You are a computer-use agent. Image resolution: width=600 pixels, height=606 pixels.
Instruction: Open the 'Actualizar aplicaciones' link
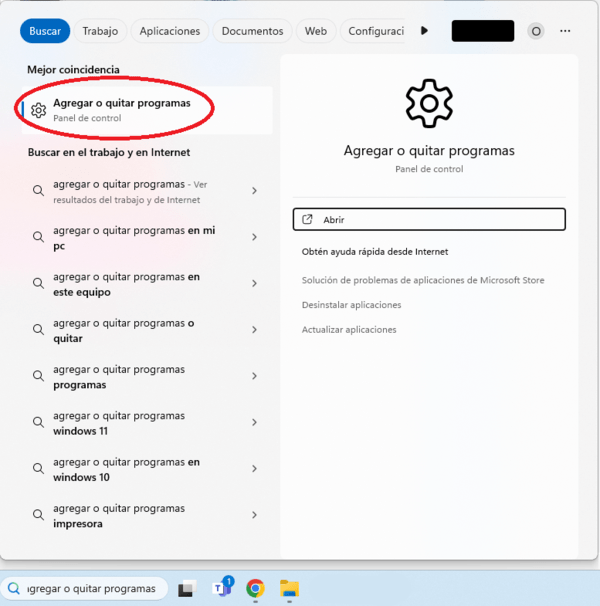(349, 330)
